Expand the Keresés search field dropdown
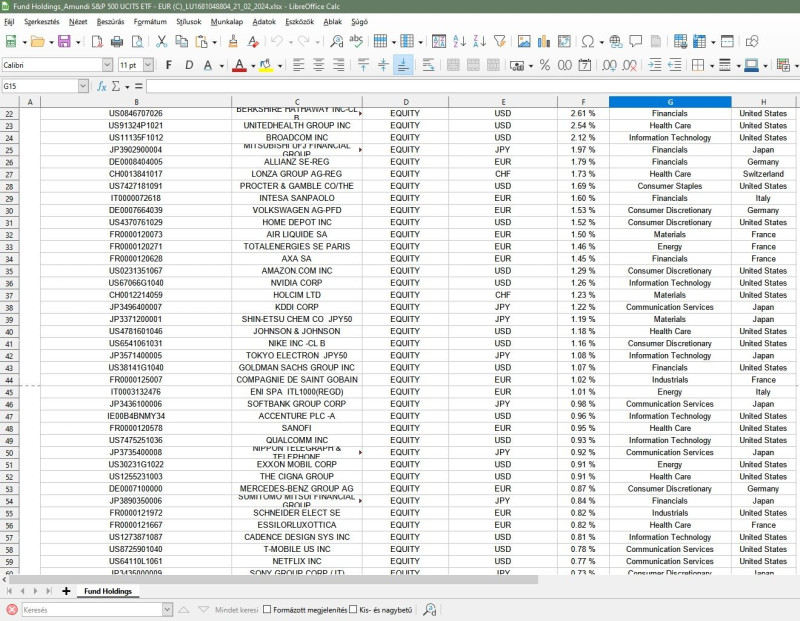Viewport: 800px width, 621px height. (x=167, y=609)
